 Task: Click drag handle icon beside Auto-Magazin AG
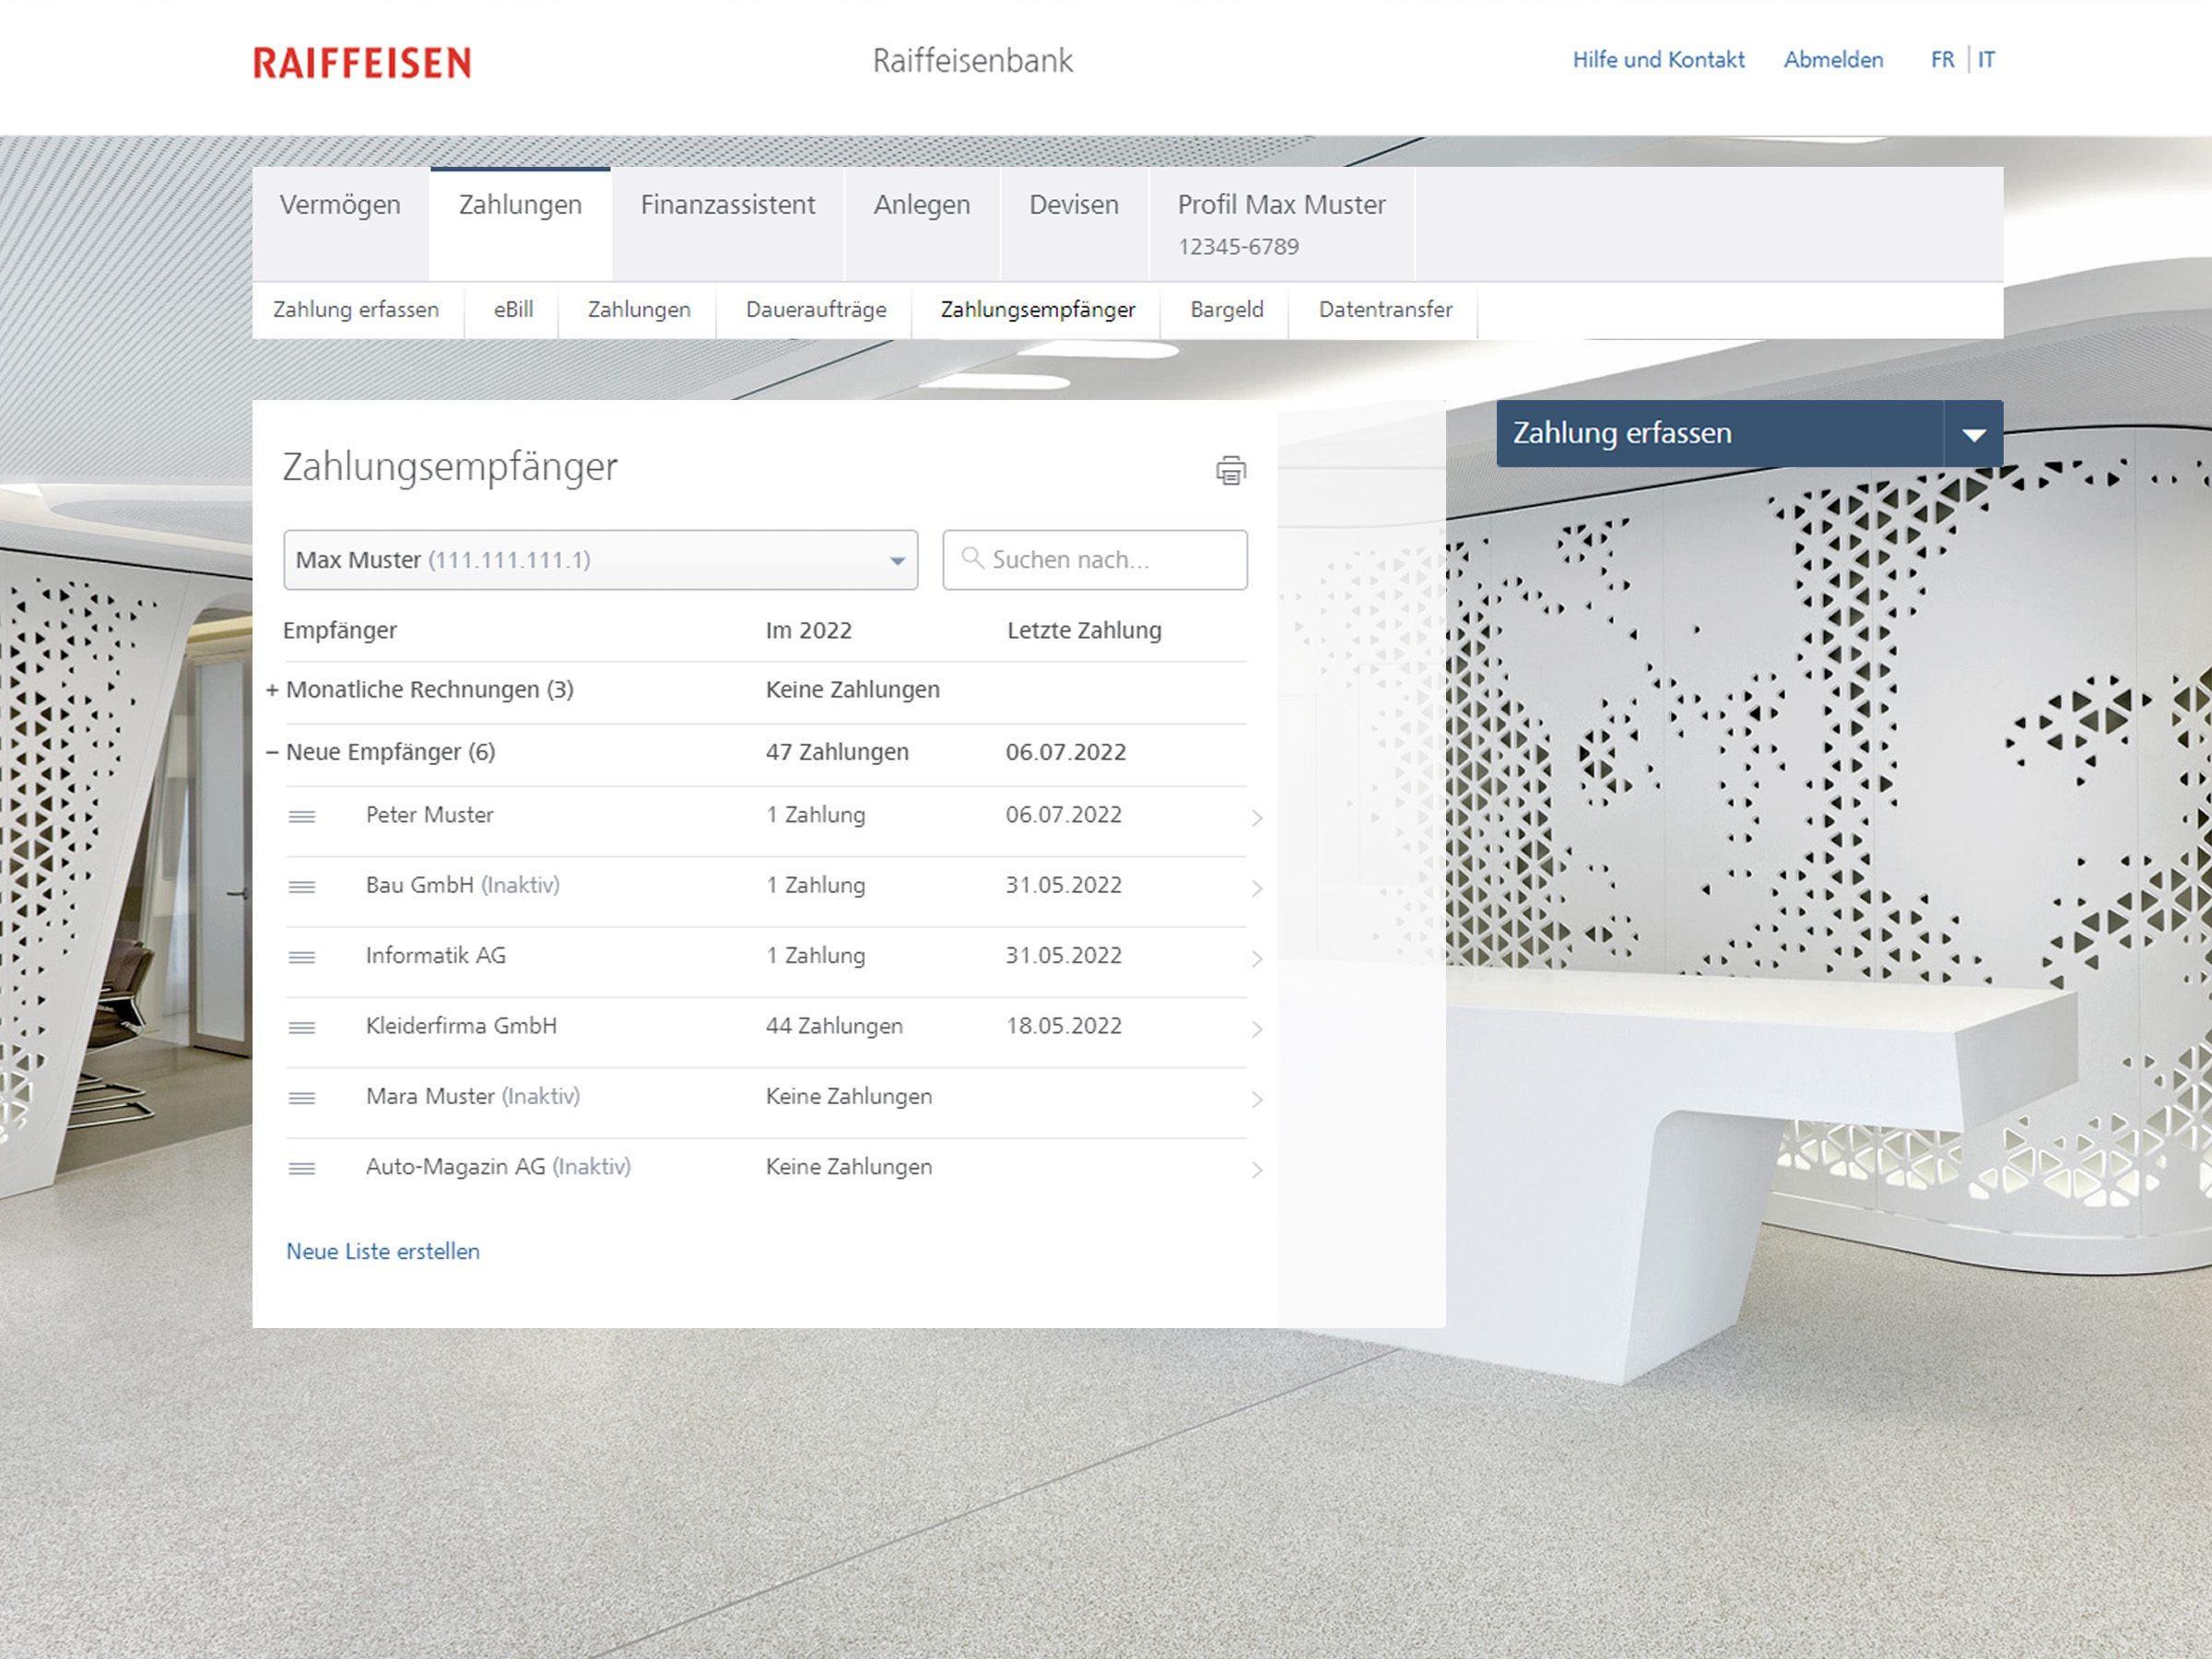click(302, 1168)
